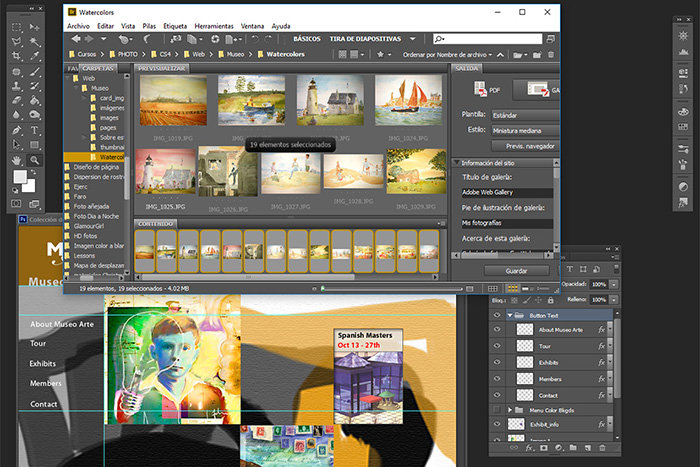The height and width of the screenshot is (467, 700).
Task: Hide the Contact layer
Action: [x=497, y=395]
